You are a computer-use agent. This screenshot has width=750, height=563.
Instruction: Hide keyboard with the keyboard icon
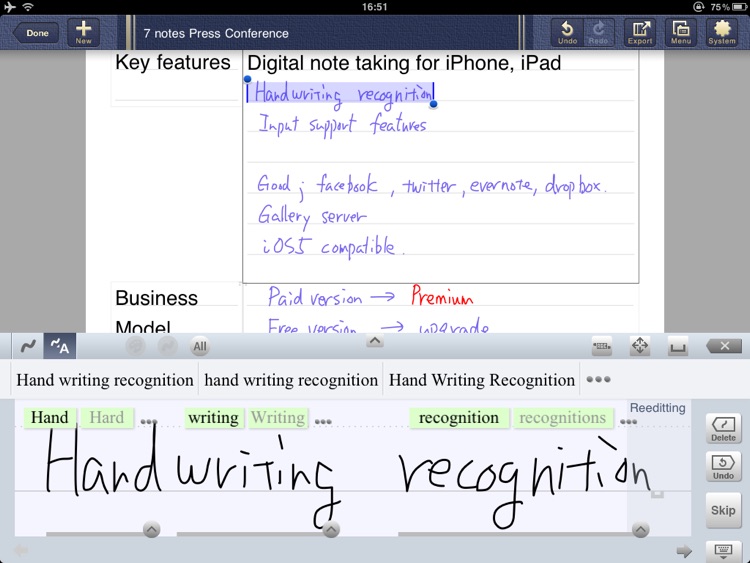[723, 552]
